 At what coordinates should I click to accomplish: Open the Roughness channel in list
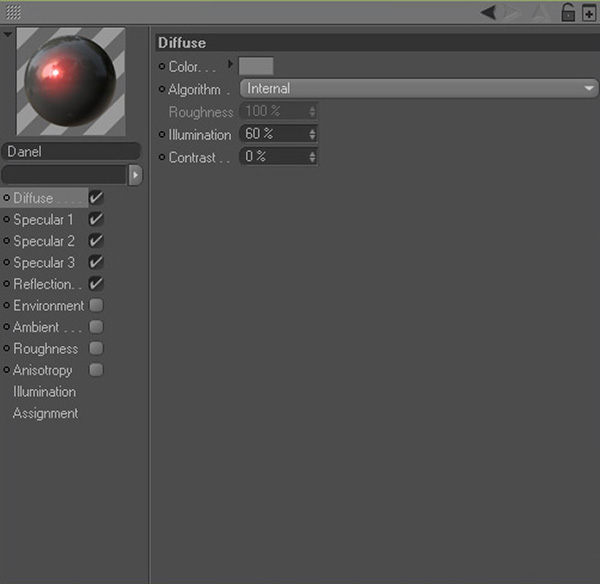pyautogui.click(x=46, y=349)
